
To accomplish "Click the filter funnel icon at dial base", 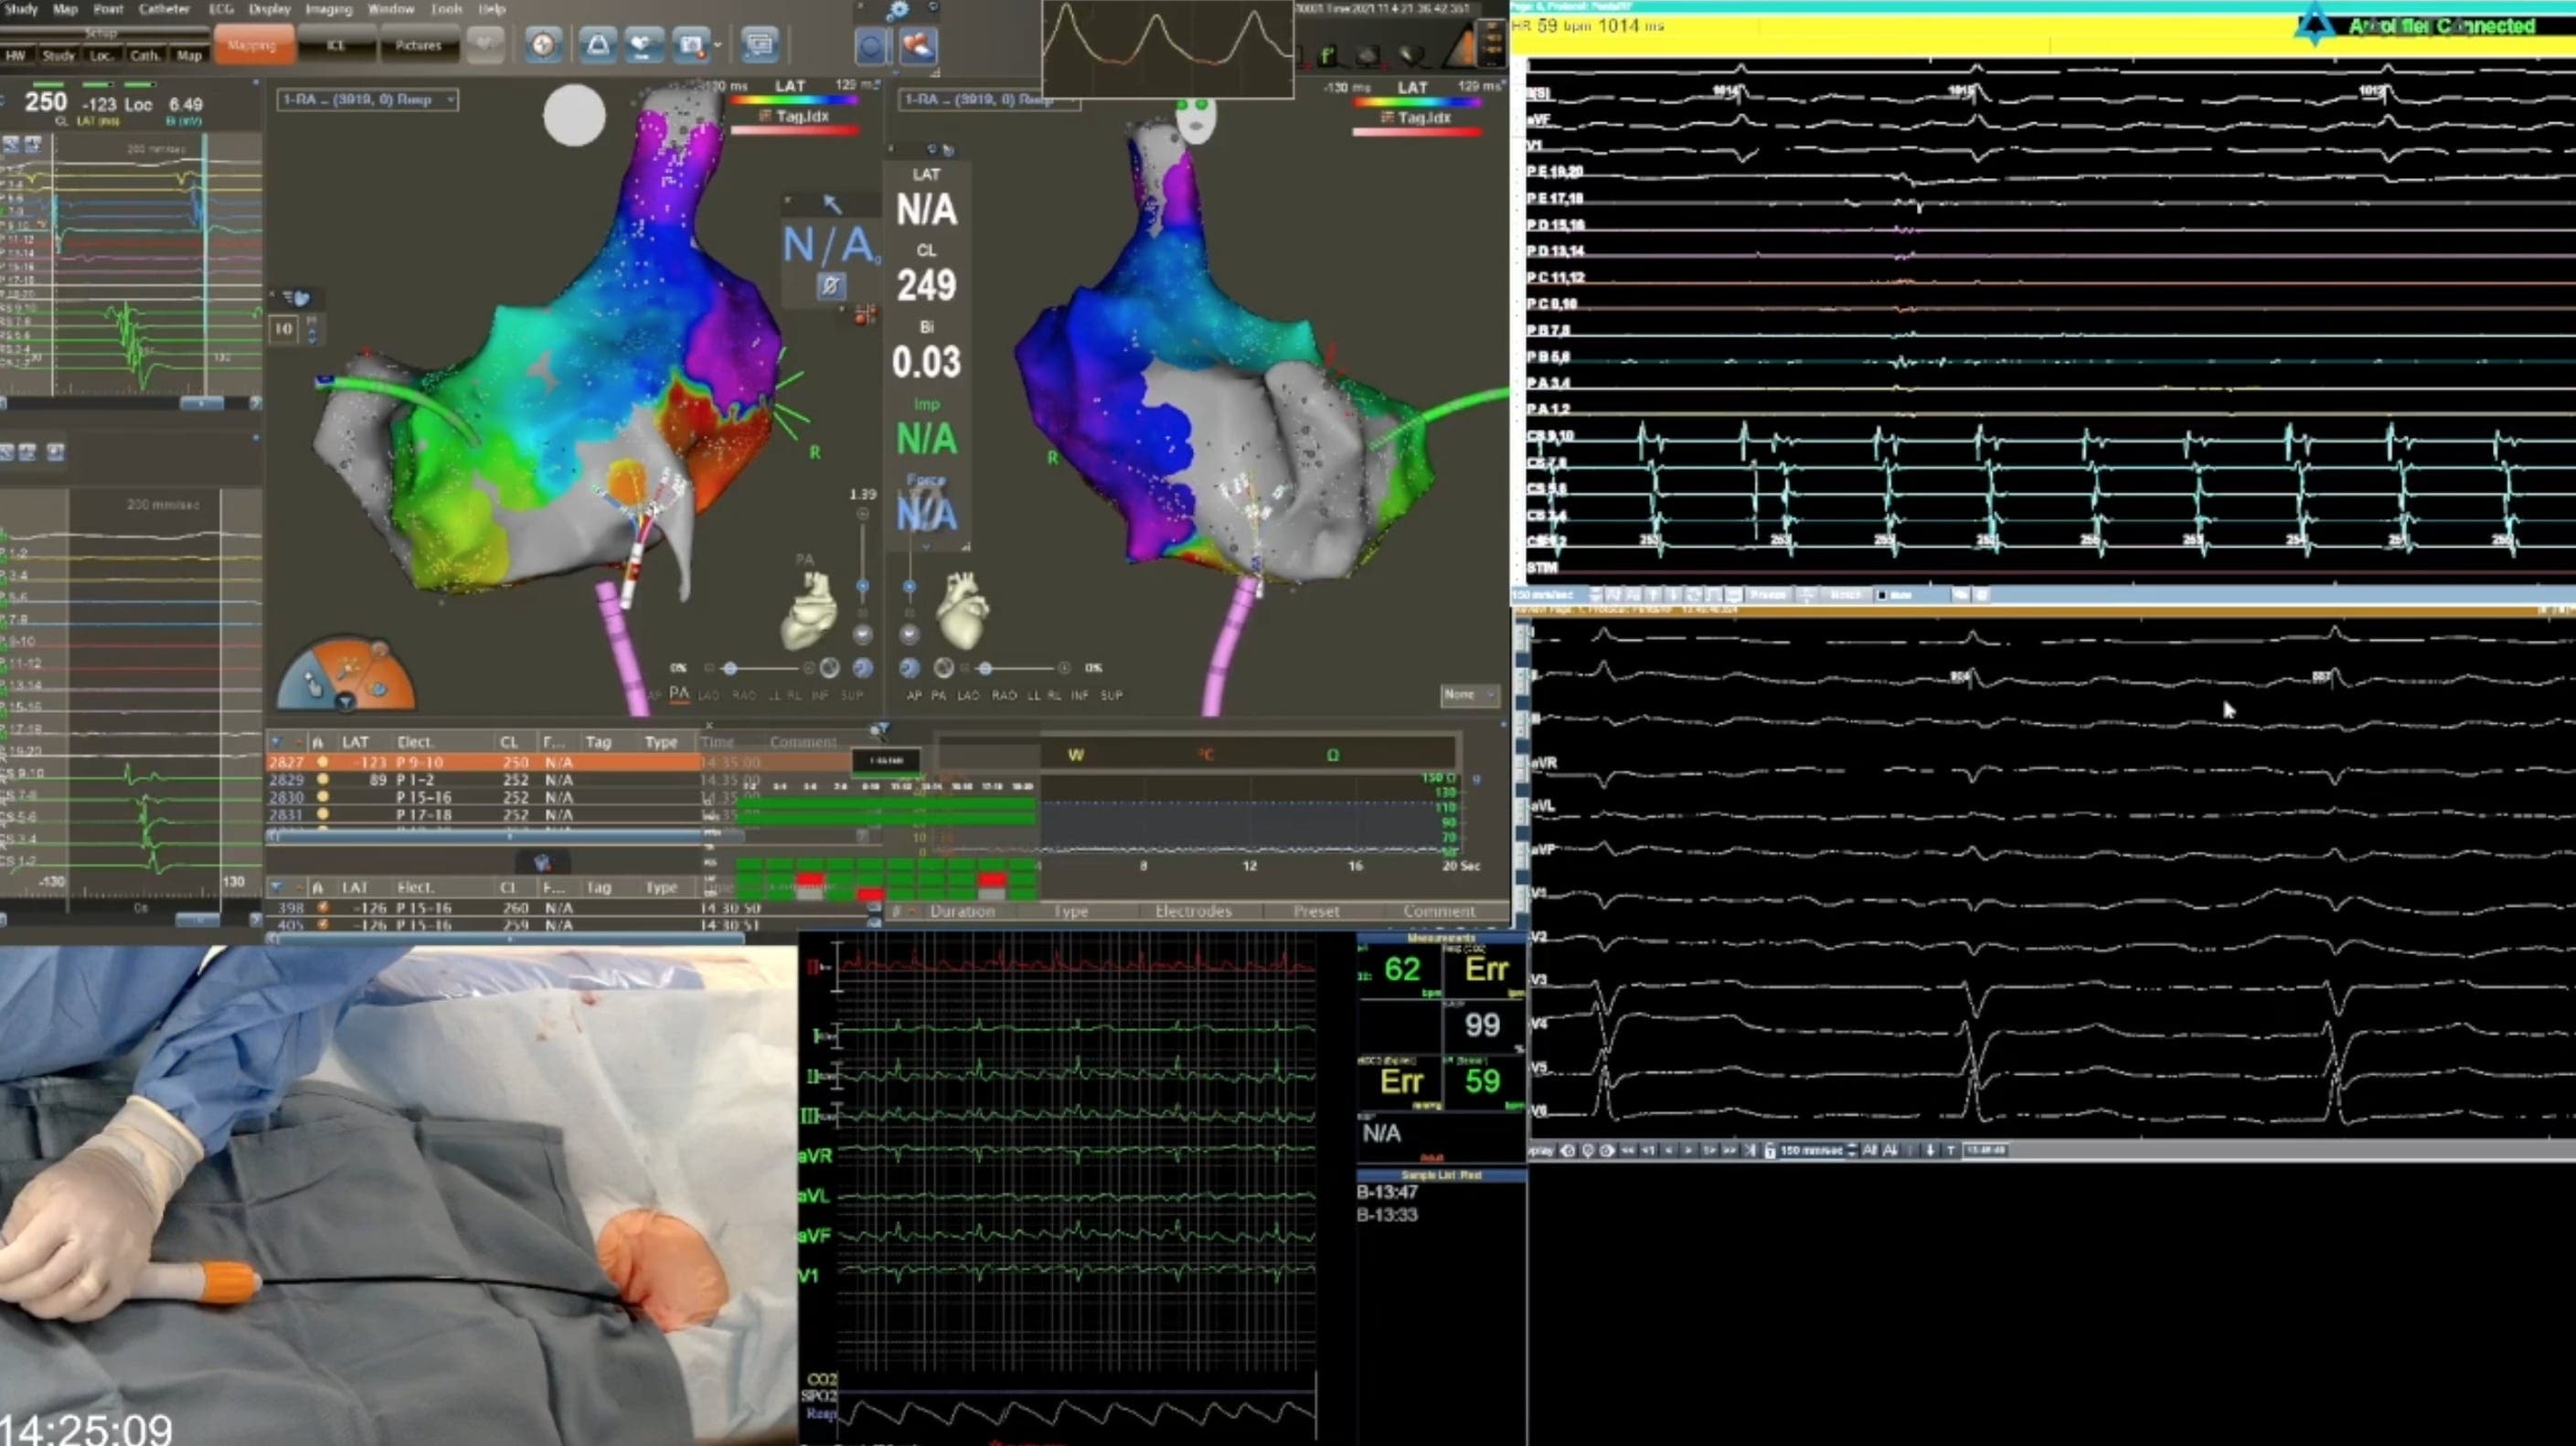I will point(345,702).
